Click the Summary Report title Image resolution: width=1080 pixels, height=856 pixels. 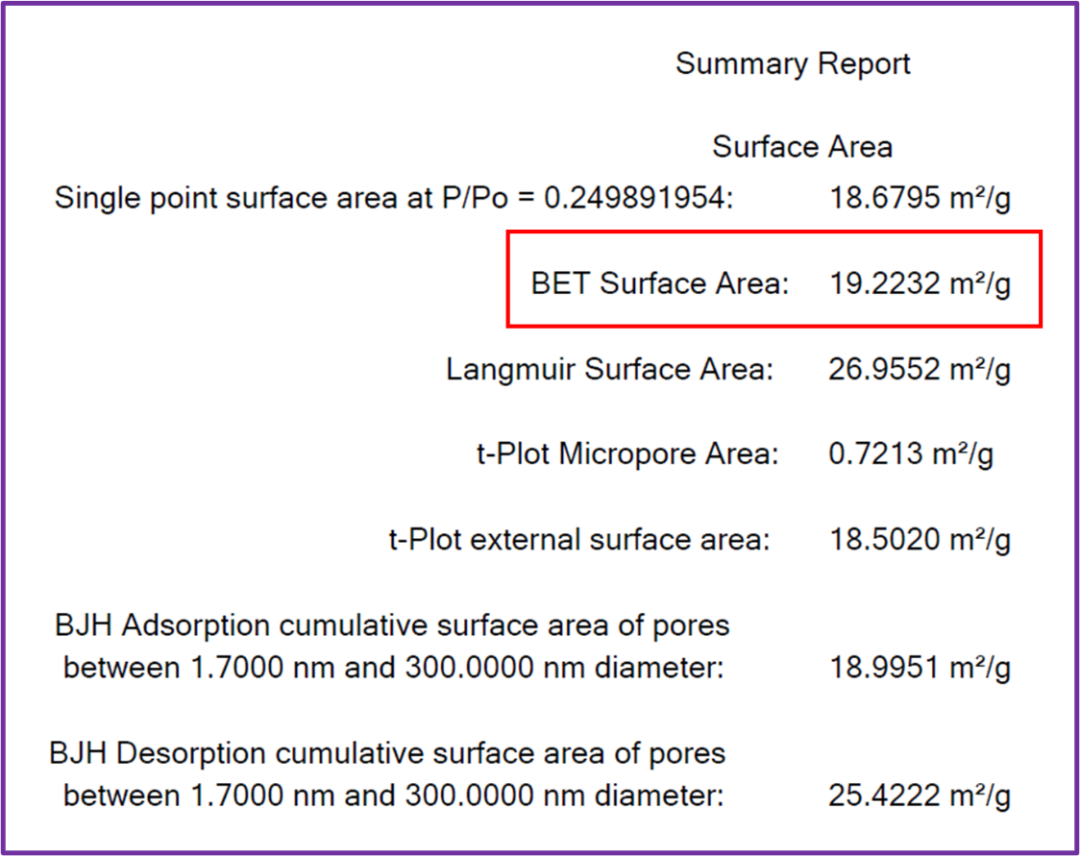(x=793, y=64)
